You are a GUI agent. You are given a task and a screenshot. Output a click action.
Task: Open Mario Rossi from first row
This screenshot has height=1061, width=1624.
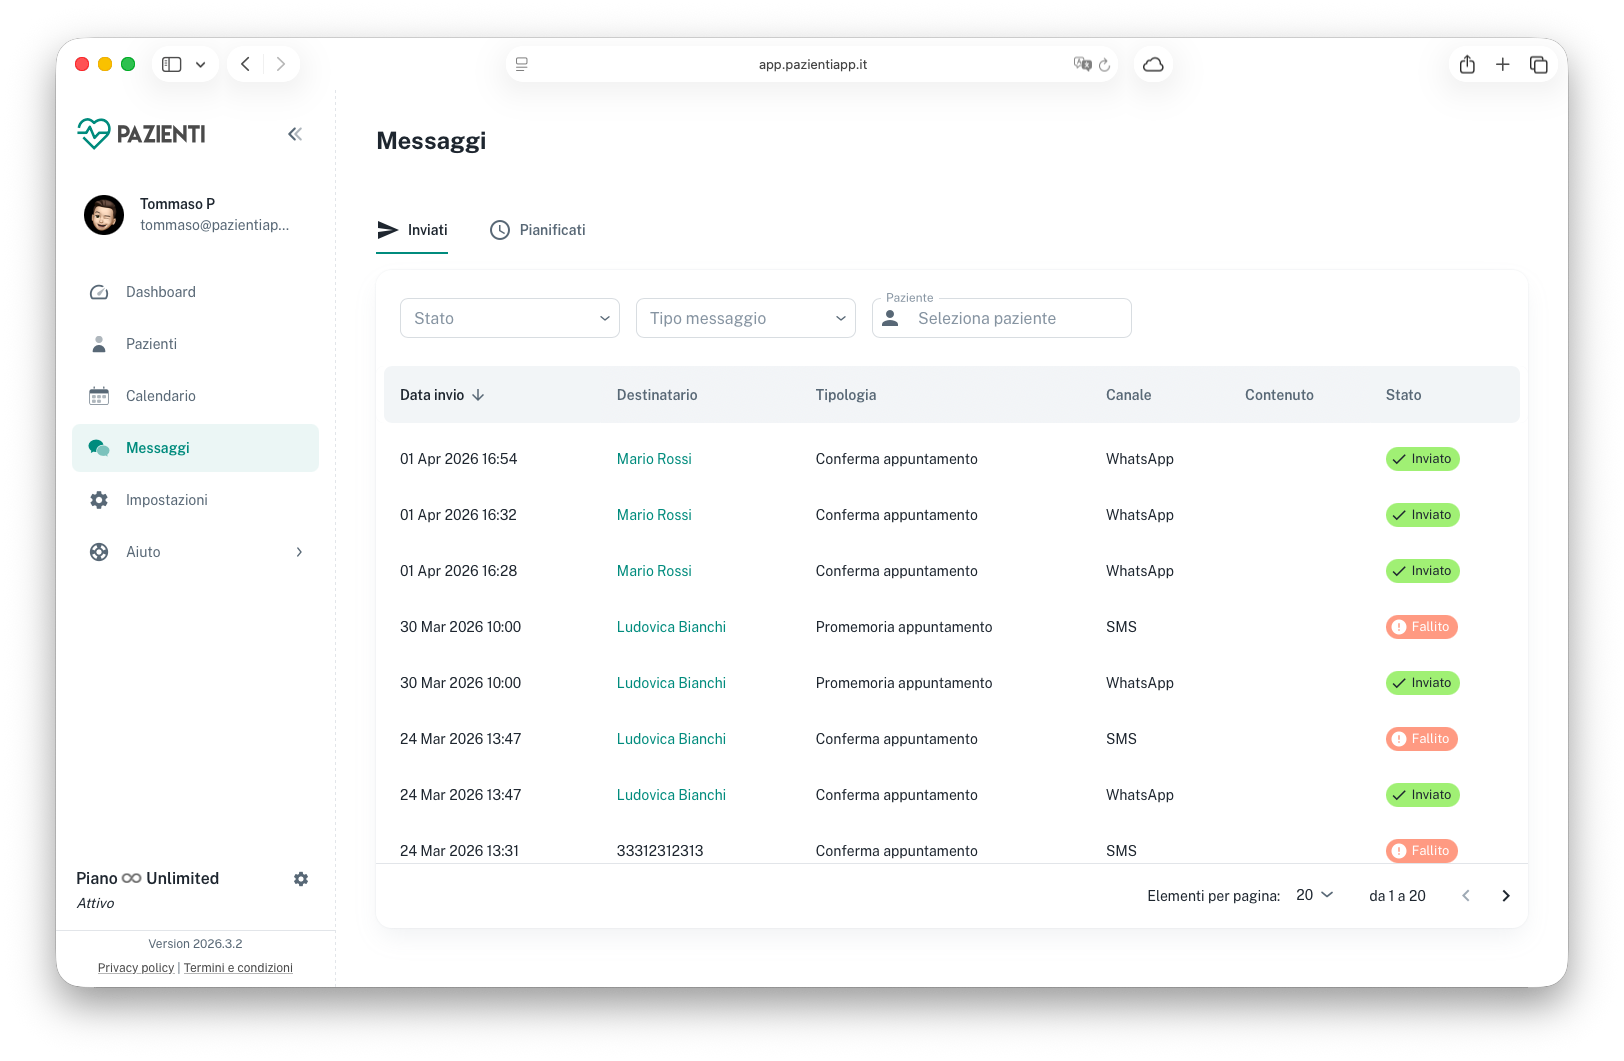point(654,459)
